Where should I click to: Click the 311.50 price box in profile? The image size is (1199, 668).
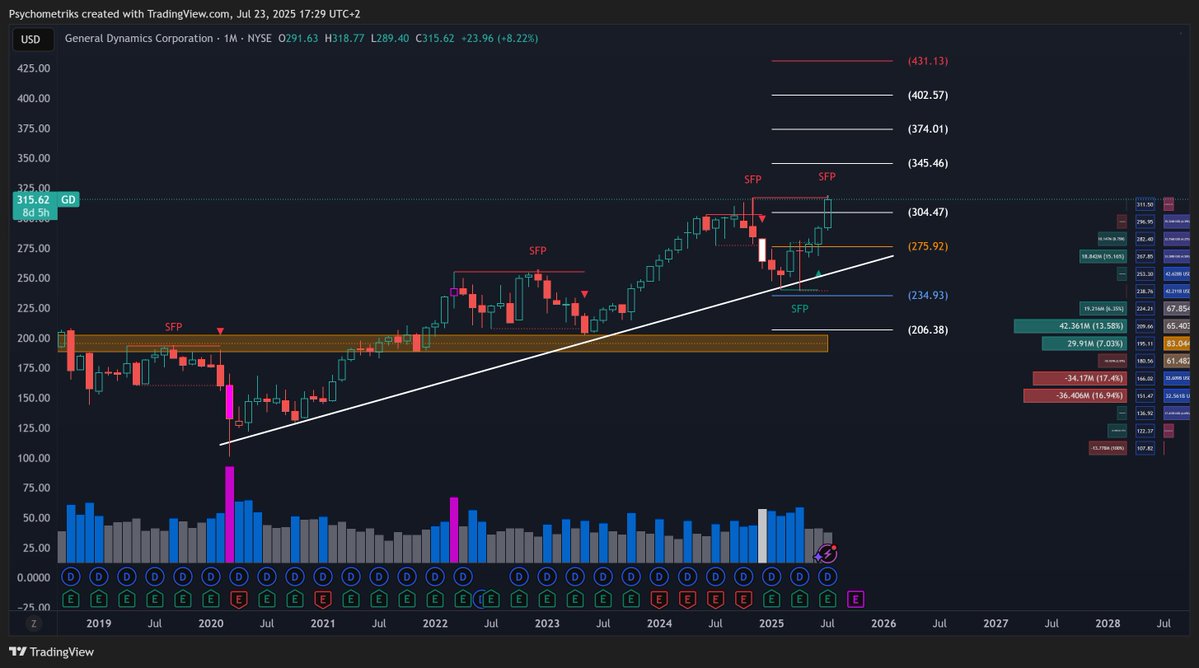[1145, 204]
